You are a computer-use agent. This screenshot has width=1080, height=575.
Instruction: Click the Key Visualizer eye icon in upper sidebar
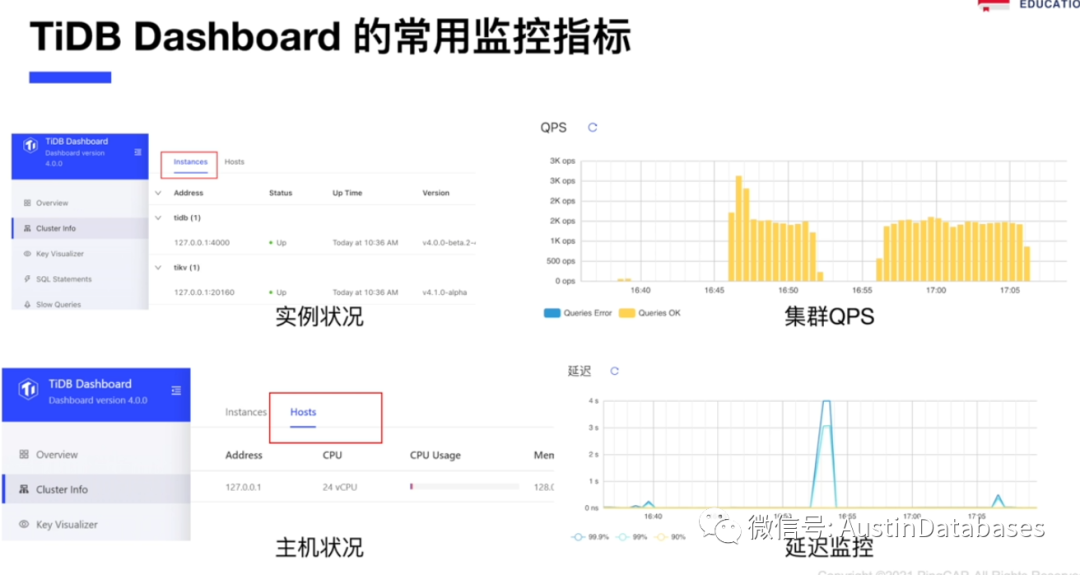[28, 253]
